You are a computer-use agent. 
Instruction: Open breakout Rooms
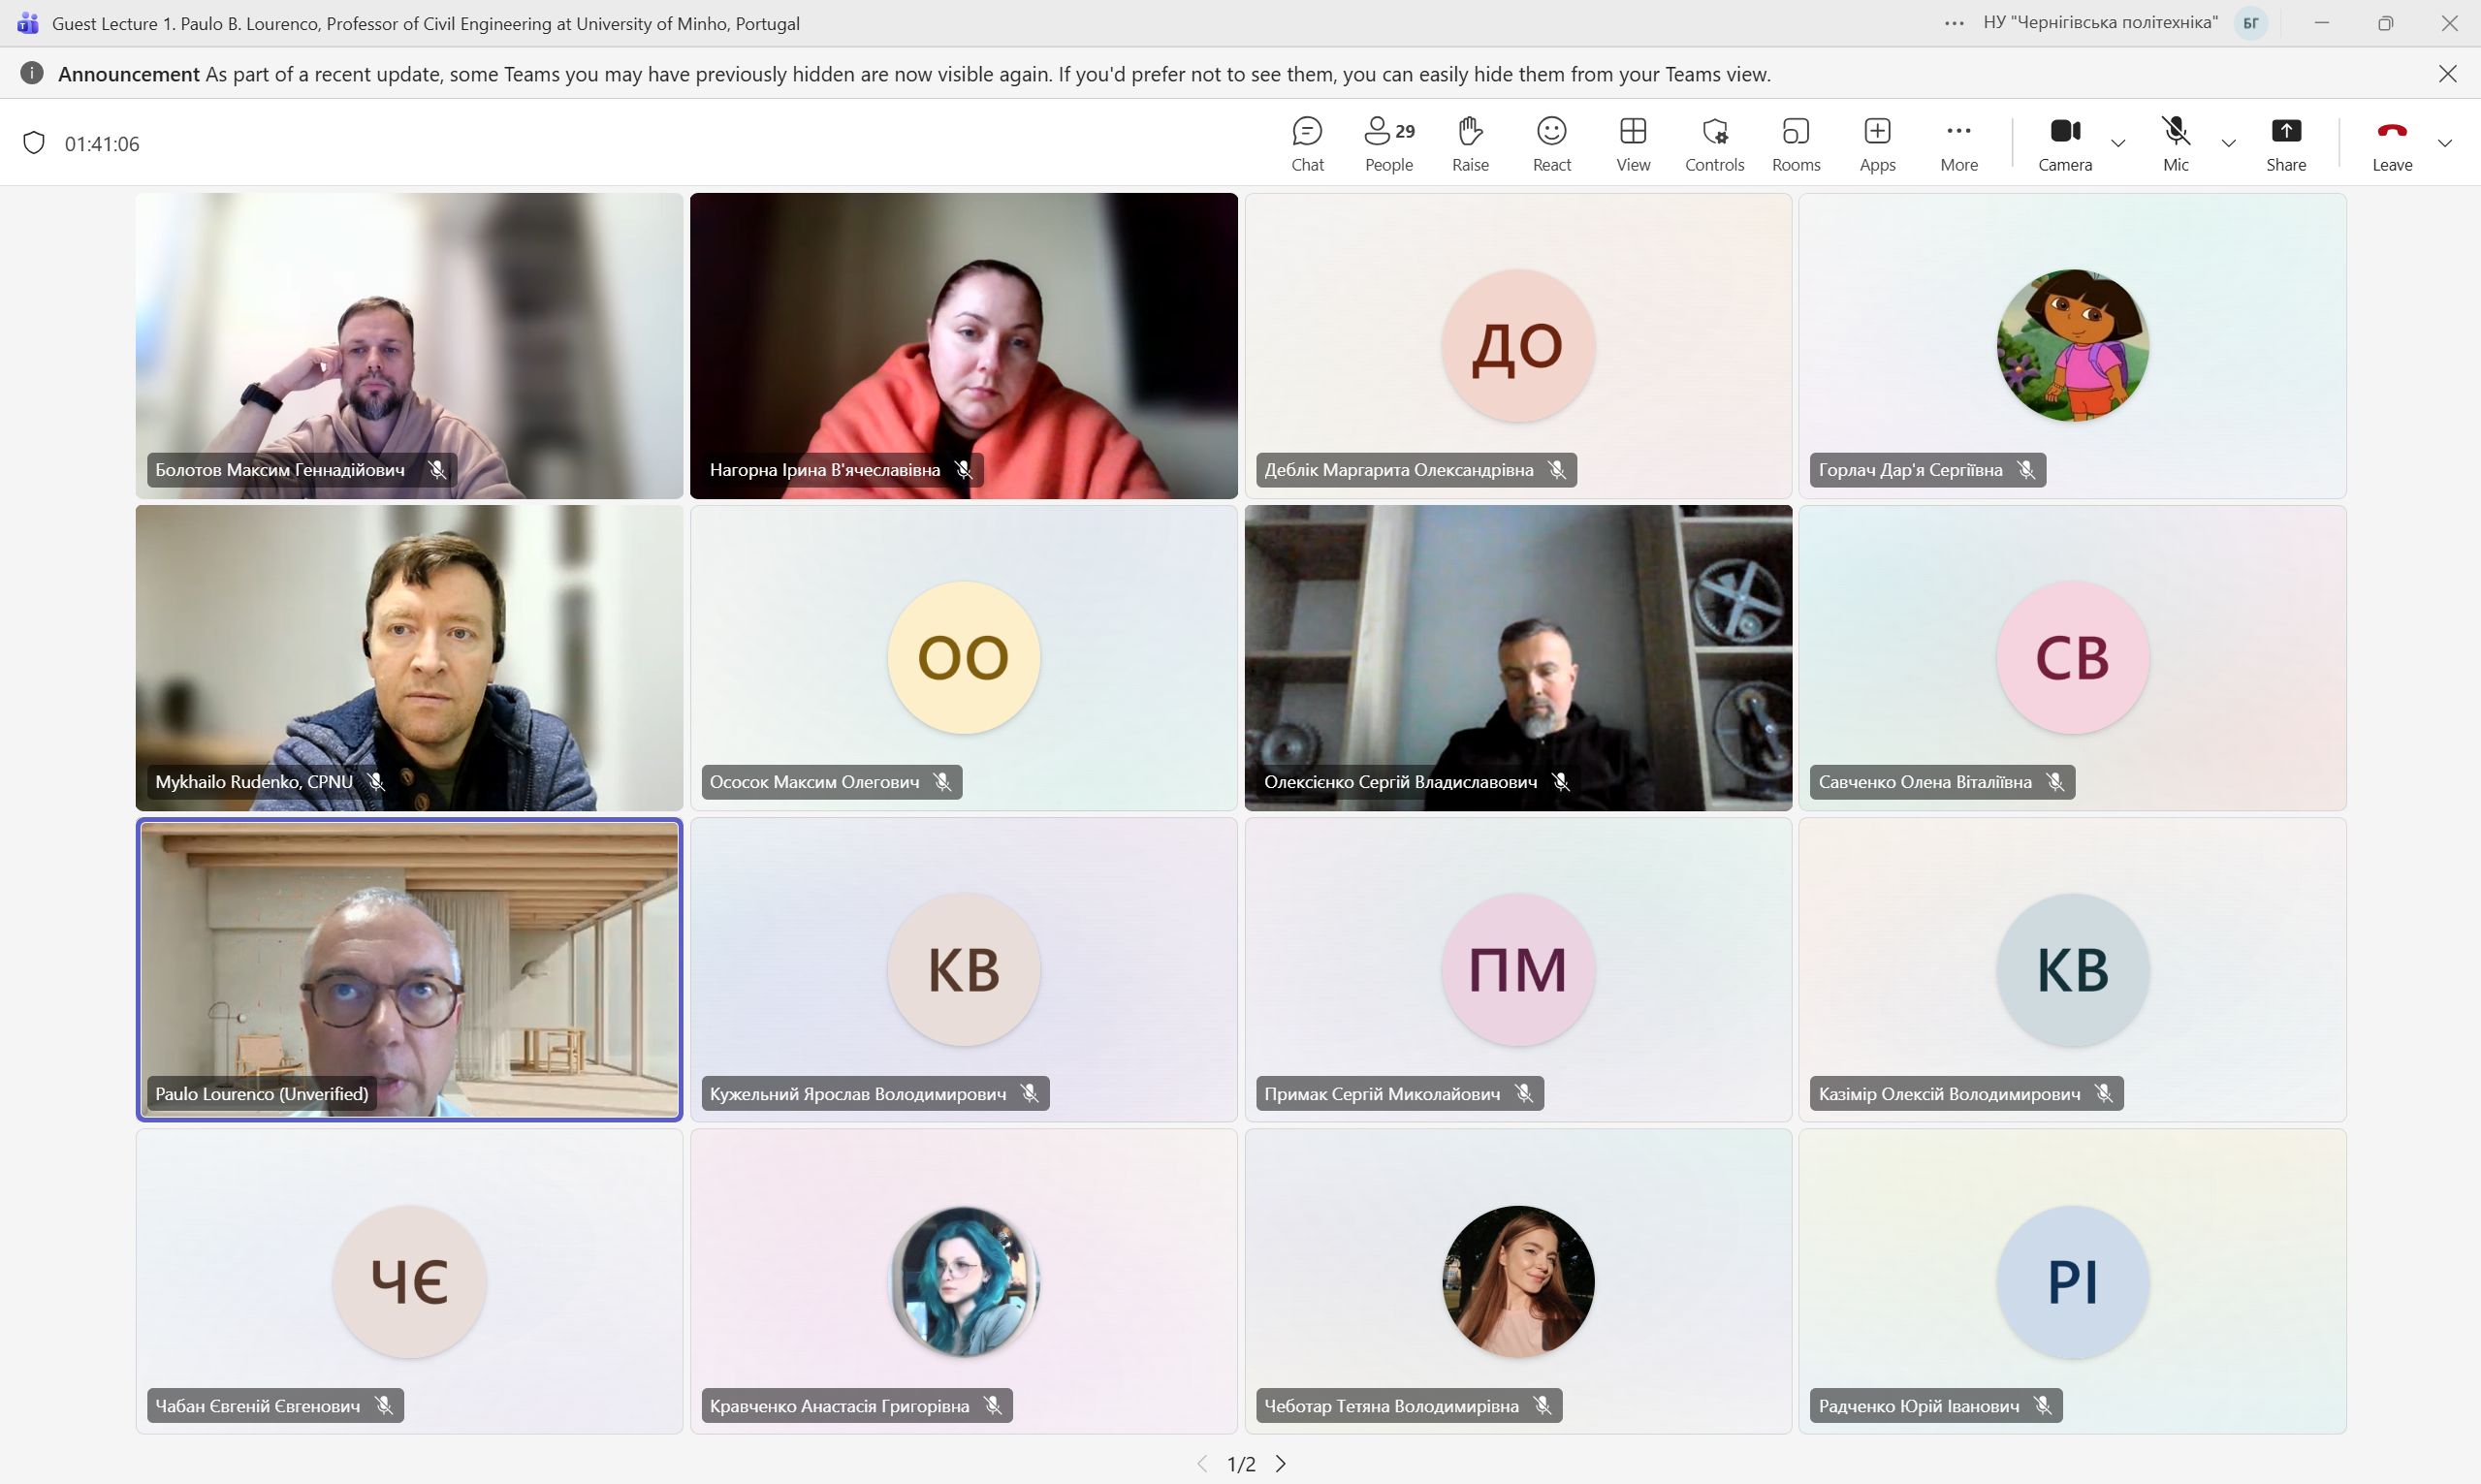[x=1796, y=143]
